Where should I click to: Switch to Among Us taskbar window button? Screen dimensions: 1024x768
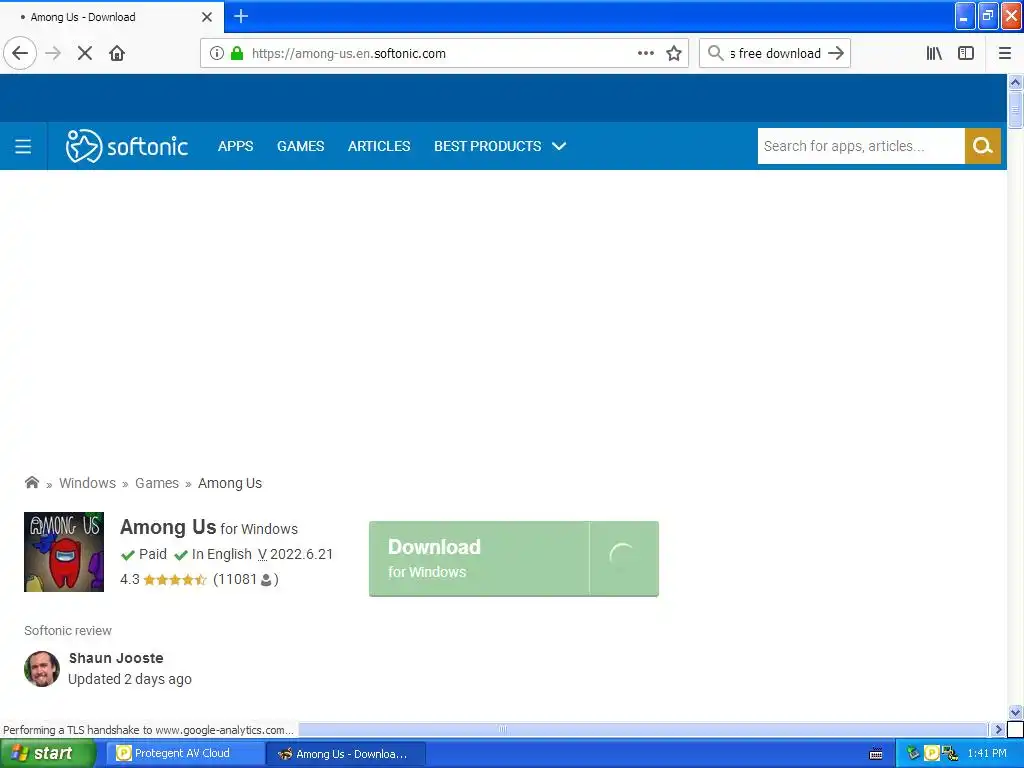coord(345,754)
